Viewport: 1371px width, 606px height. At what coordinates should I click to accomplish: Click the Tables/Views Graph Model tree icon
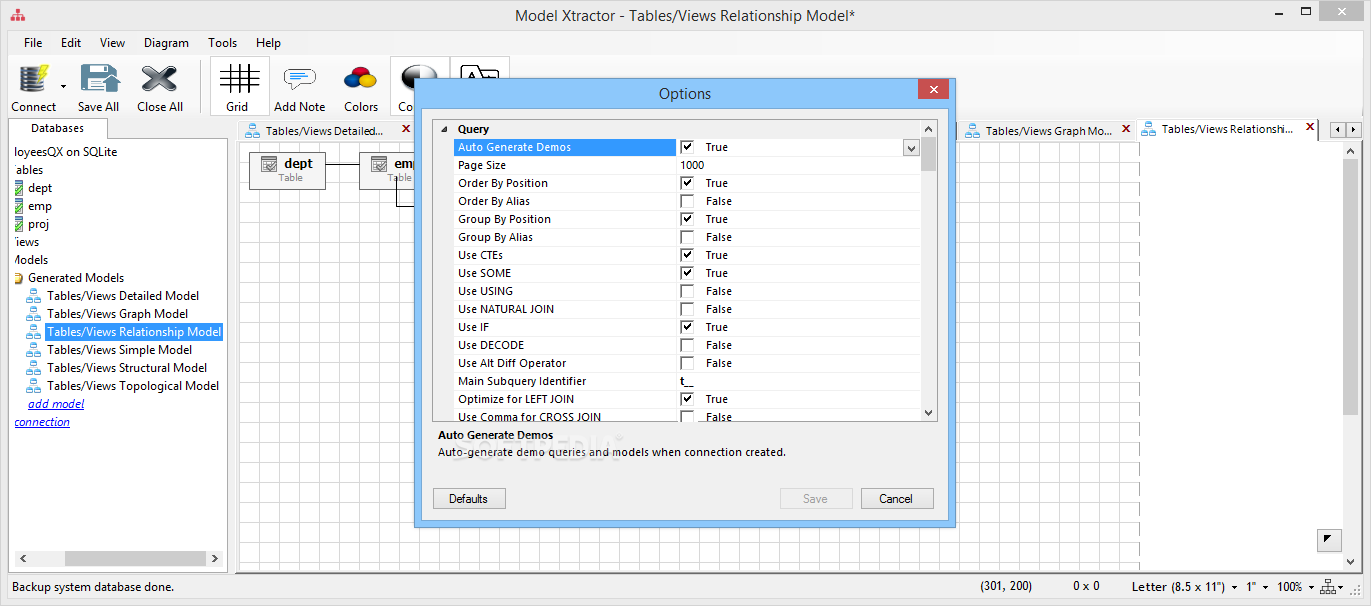coord(34,314)
